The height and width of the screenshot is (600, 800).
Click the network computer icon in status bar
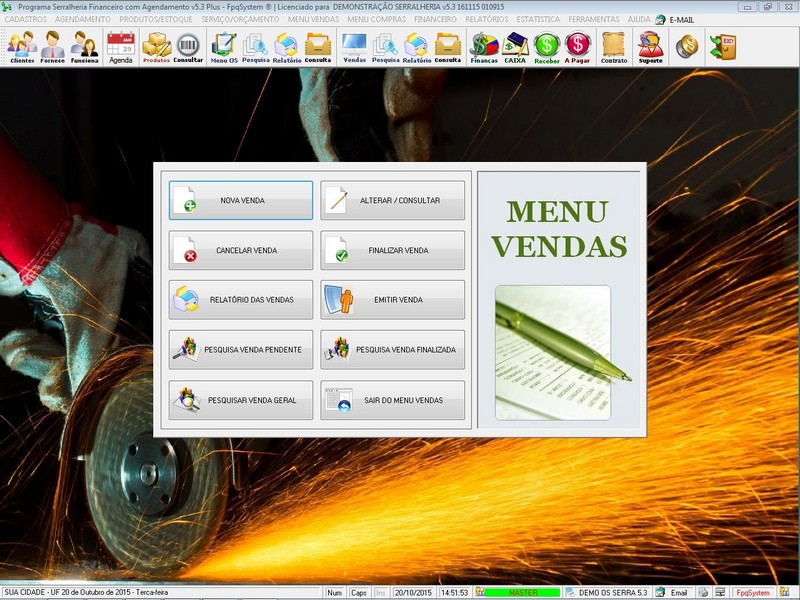click(720, 592)
